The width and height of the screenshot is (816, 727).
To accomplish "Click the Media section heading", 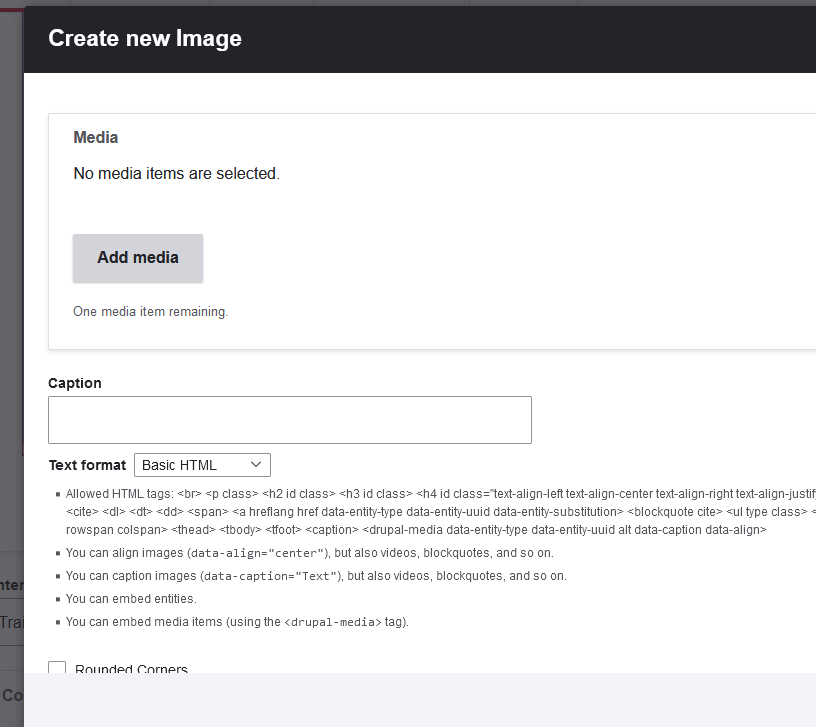I will 95,137.
